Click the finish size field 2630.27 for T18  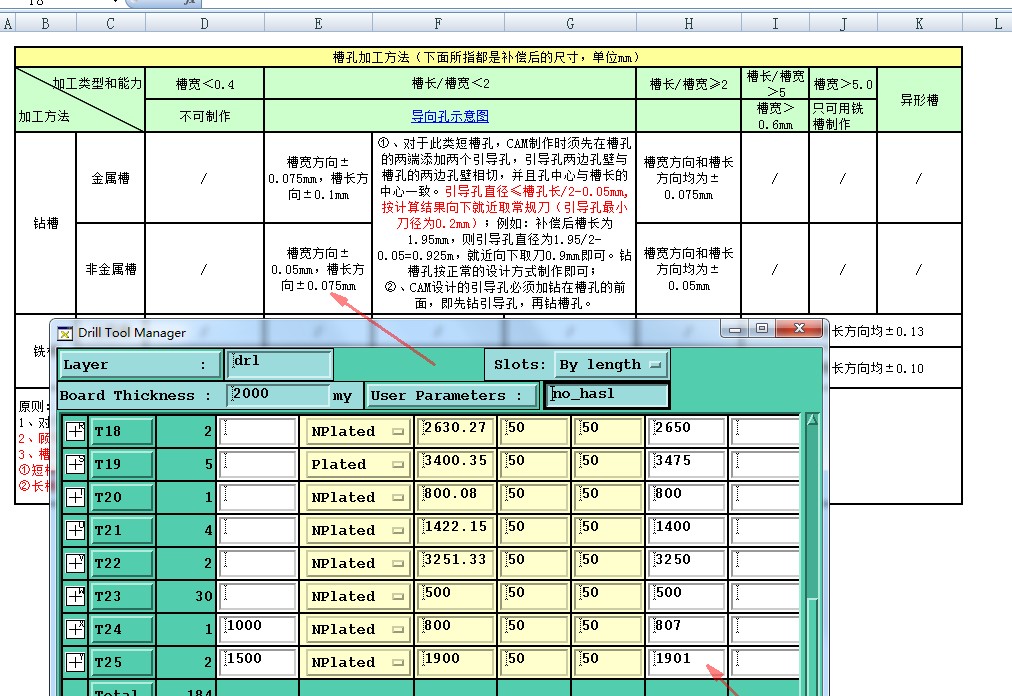coord(455,431)
